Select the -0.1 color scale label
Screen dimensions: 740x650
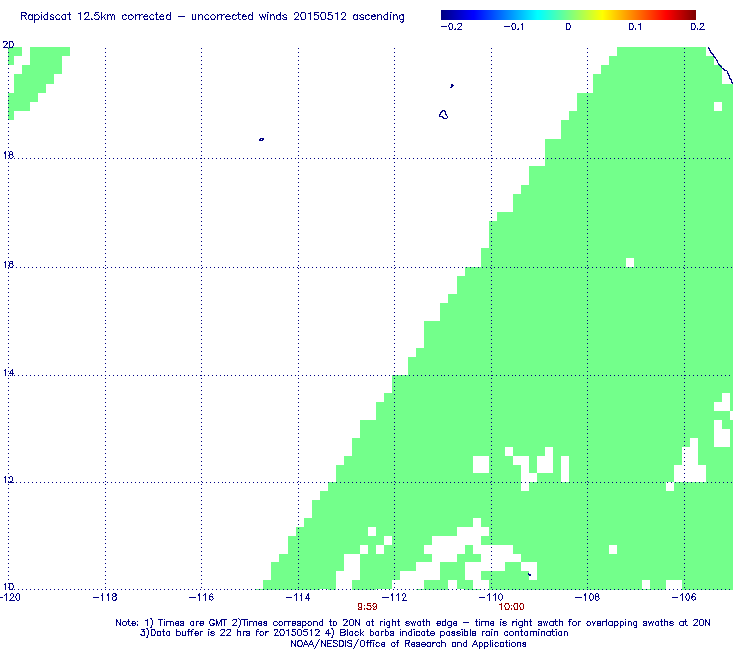tap(514, 27)
